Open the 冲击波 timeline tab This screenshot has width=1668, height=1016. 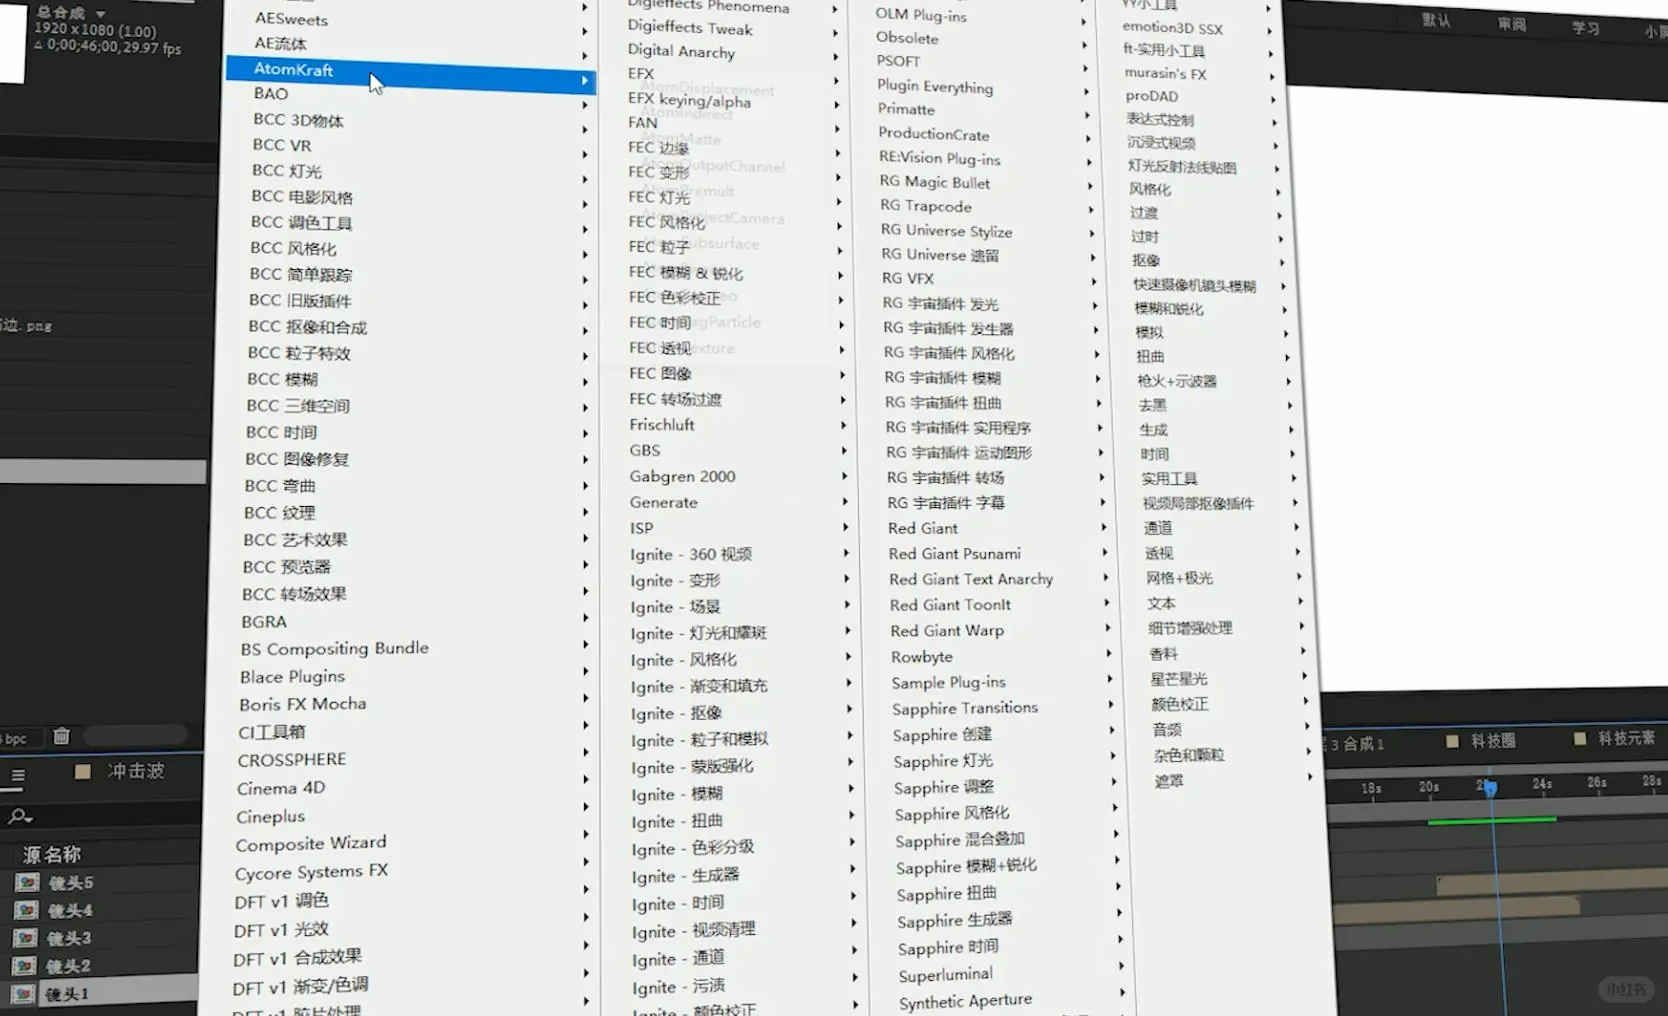pyautogui.click(x=135, y=771)
